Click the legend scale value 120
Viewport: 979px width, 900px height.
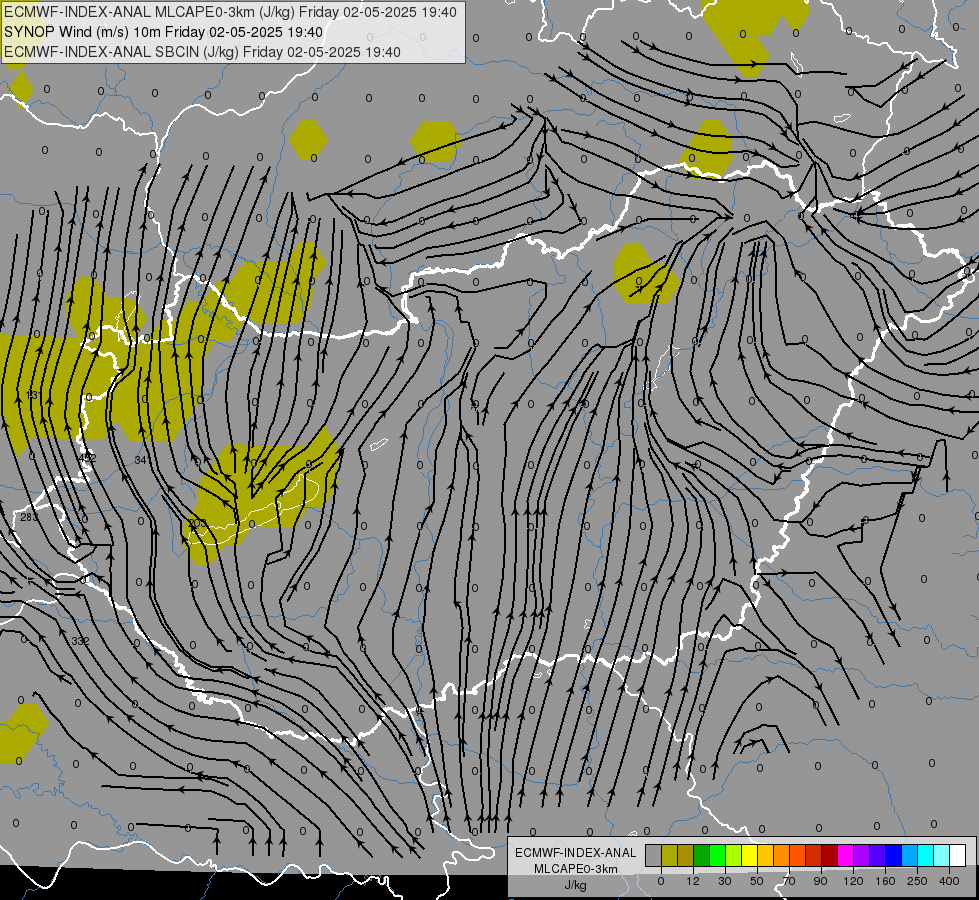point(853,881)
